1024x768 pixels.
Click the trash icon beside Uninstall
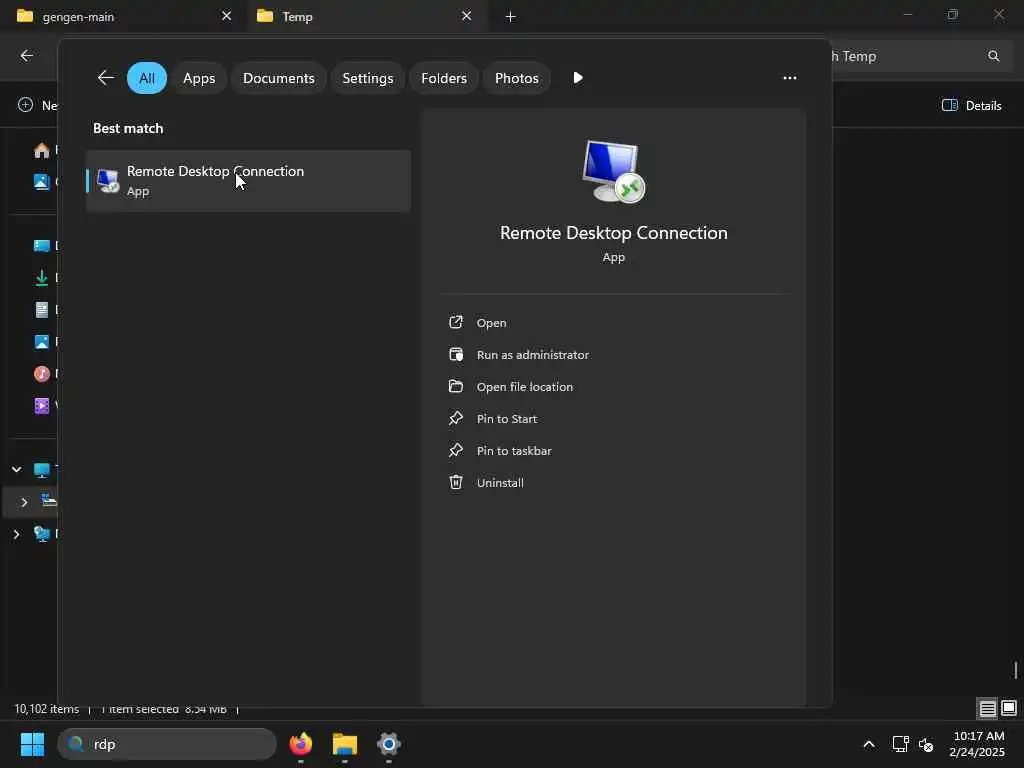[456, 482]
